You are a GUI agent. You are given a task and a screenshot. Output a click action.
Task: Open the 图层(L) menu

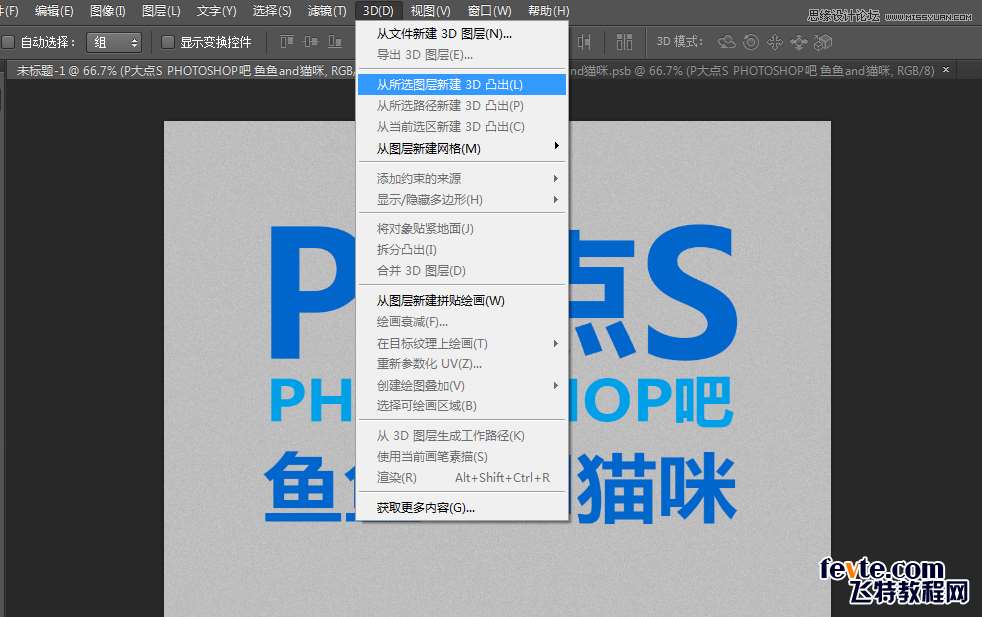pyautogui.click(x=161, y=11)
